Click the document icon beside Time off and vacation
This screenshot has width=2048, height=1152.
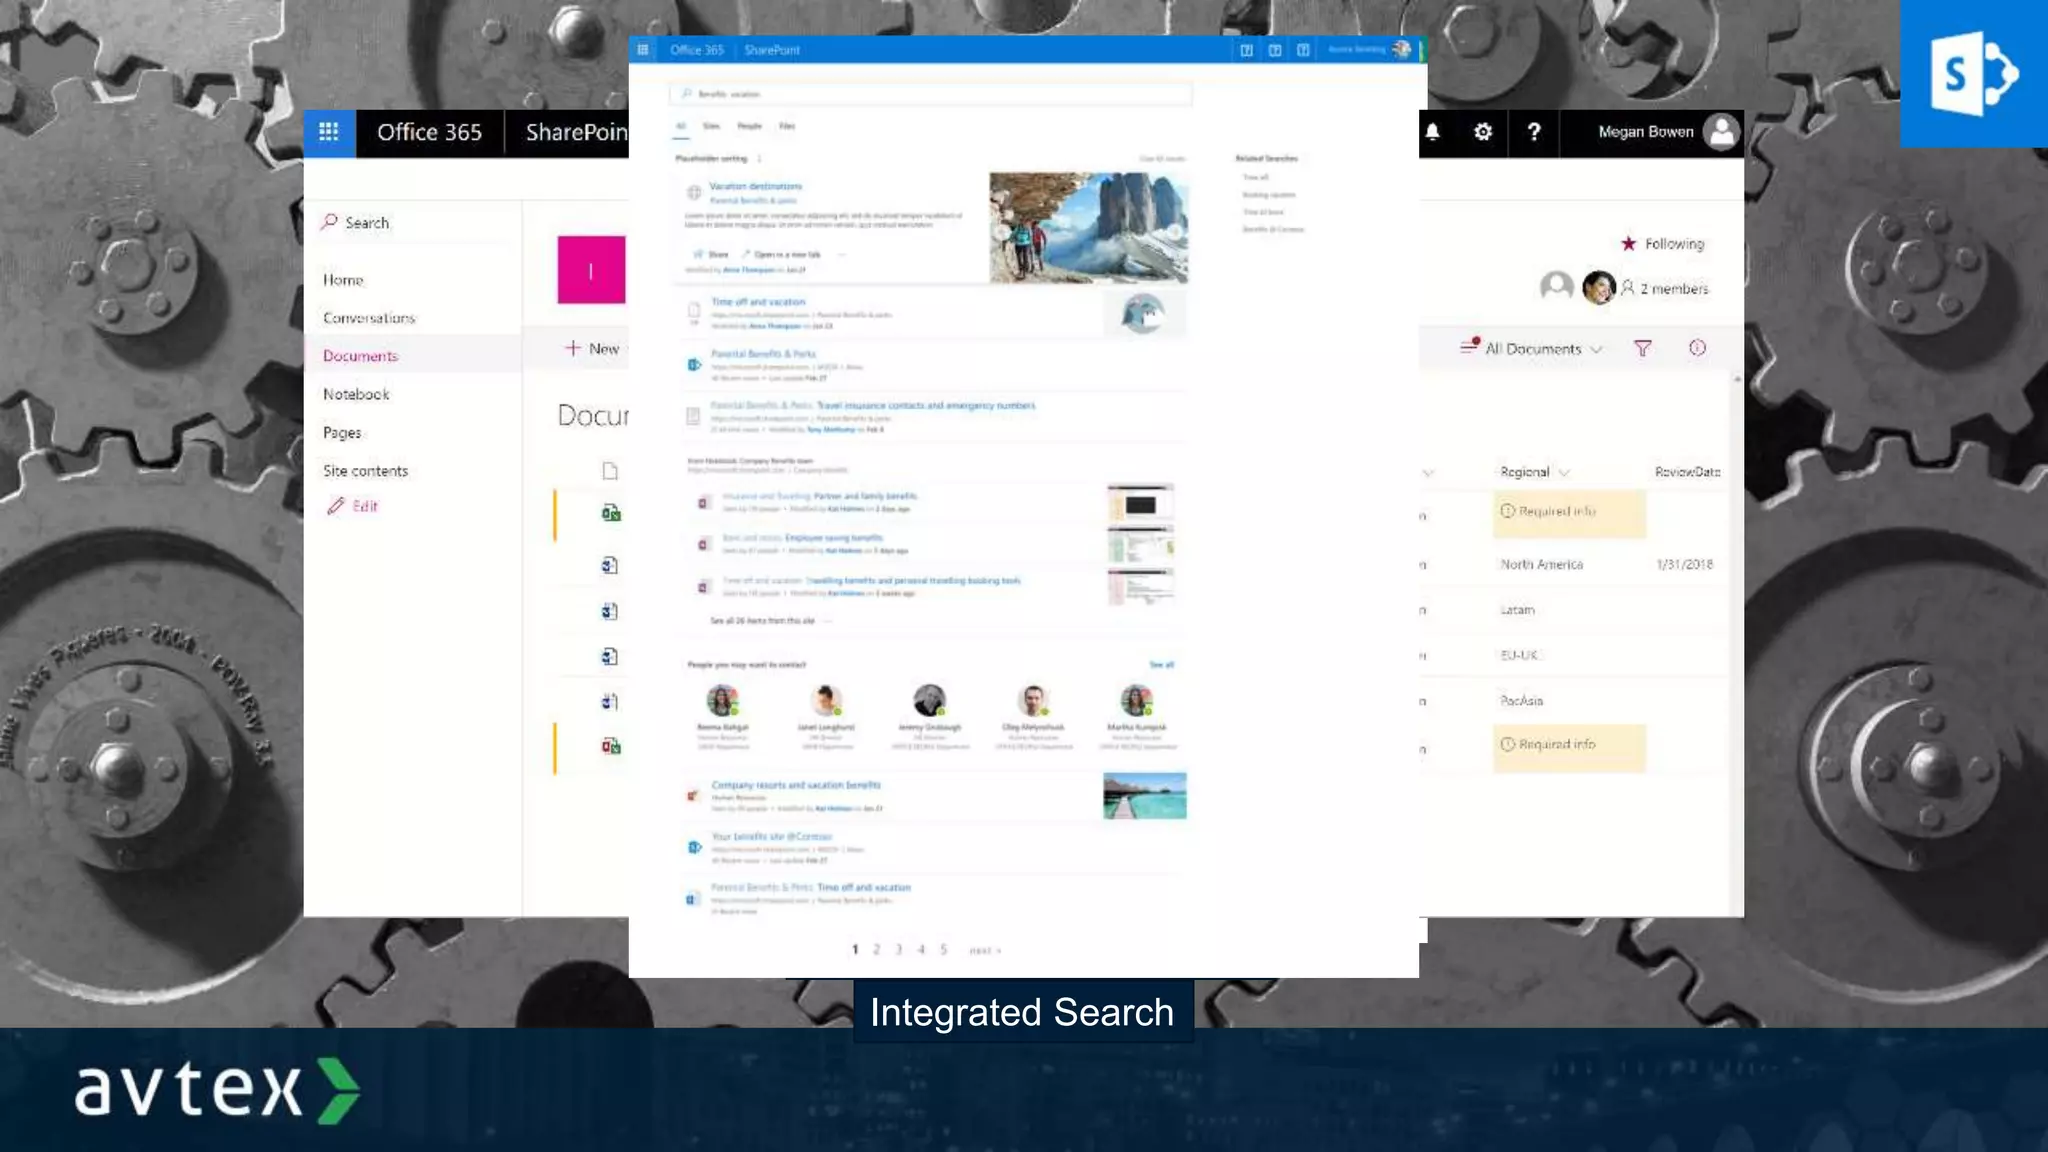click(x=694, y=312)
